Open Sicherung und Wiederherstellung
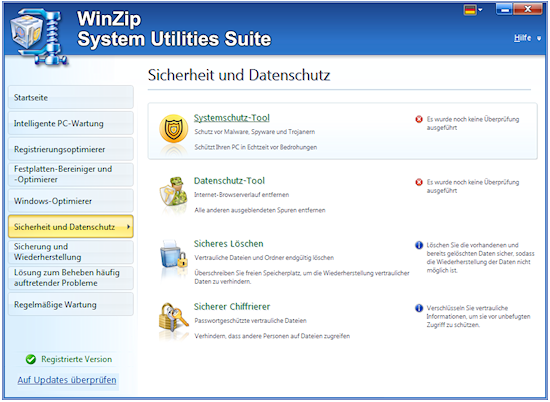 71,252
